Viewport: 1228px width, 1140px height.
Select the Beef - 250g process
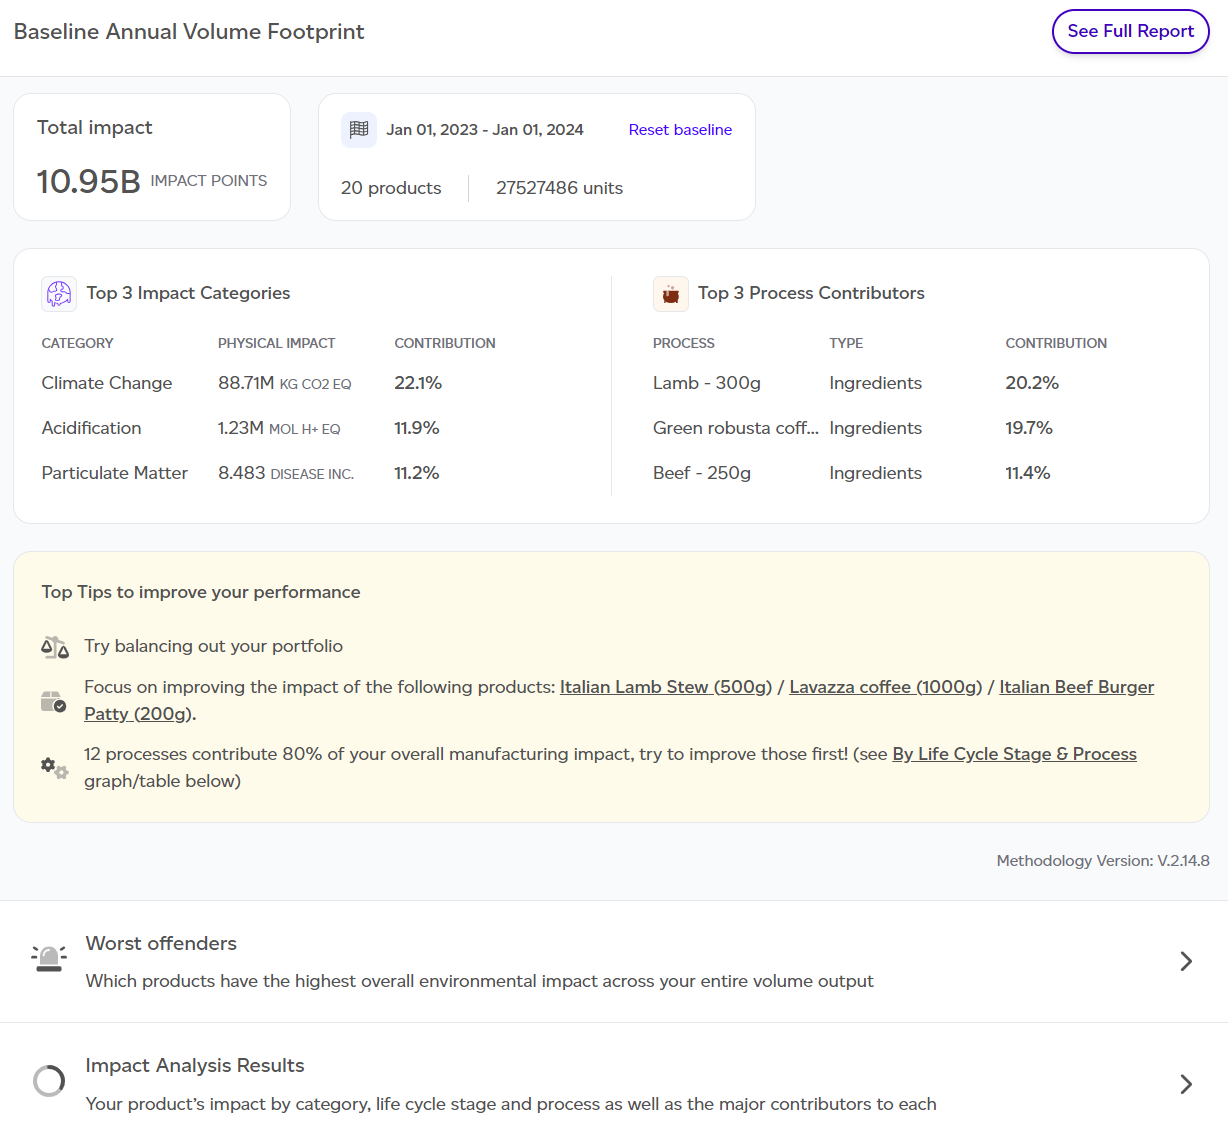pyautogui.click(x=702, y=473)
